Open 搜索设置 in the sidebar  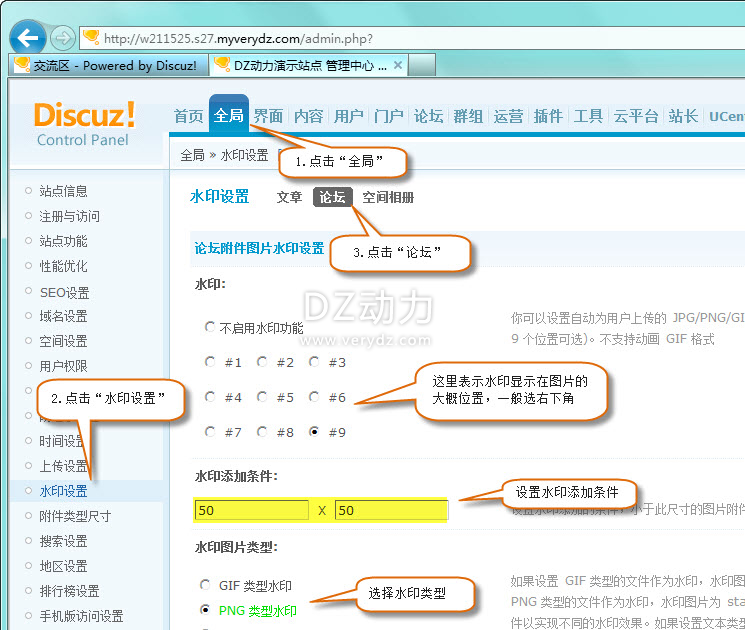coord(63,541)
